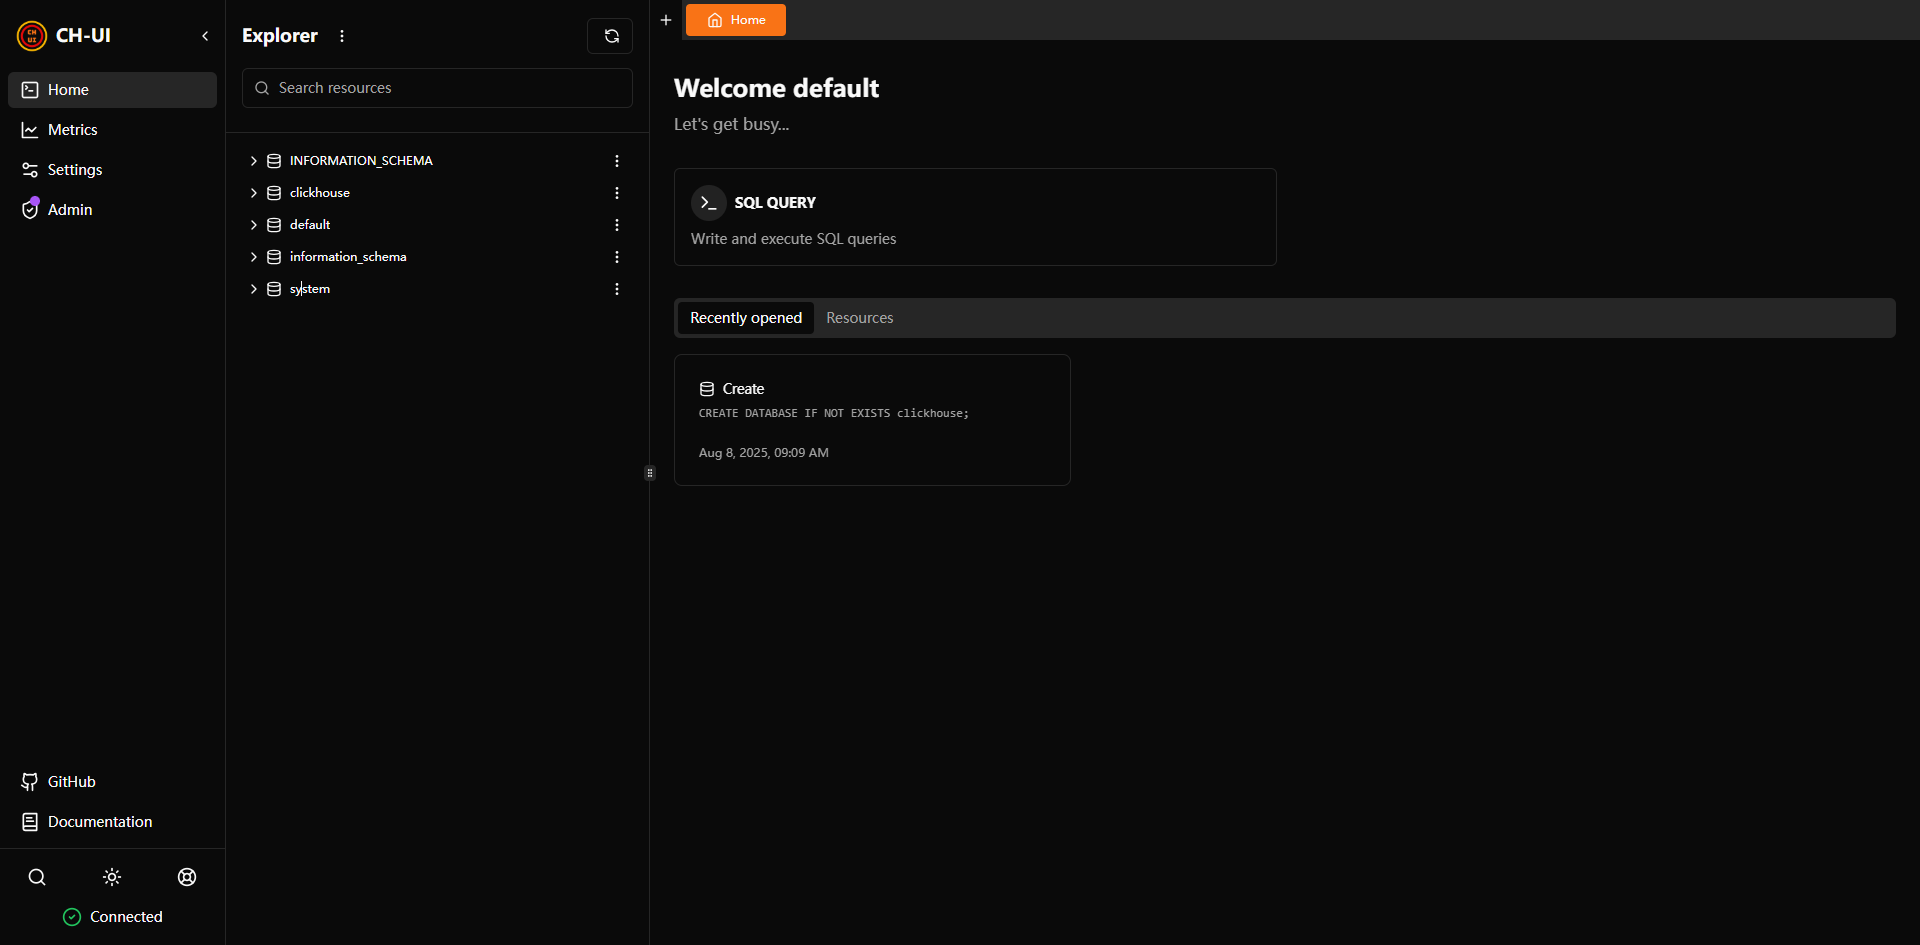Screen dimensions: 1920x945
Task: Expand the INFORMATION_SCHEMA database
Action: tap(254, 161)
